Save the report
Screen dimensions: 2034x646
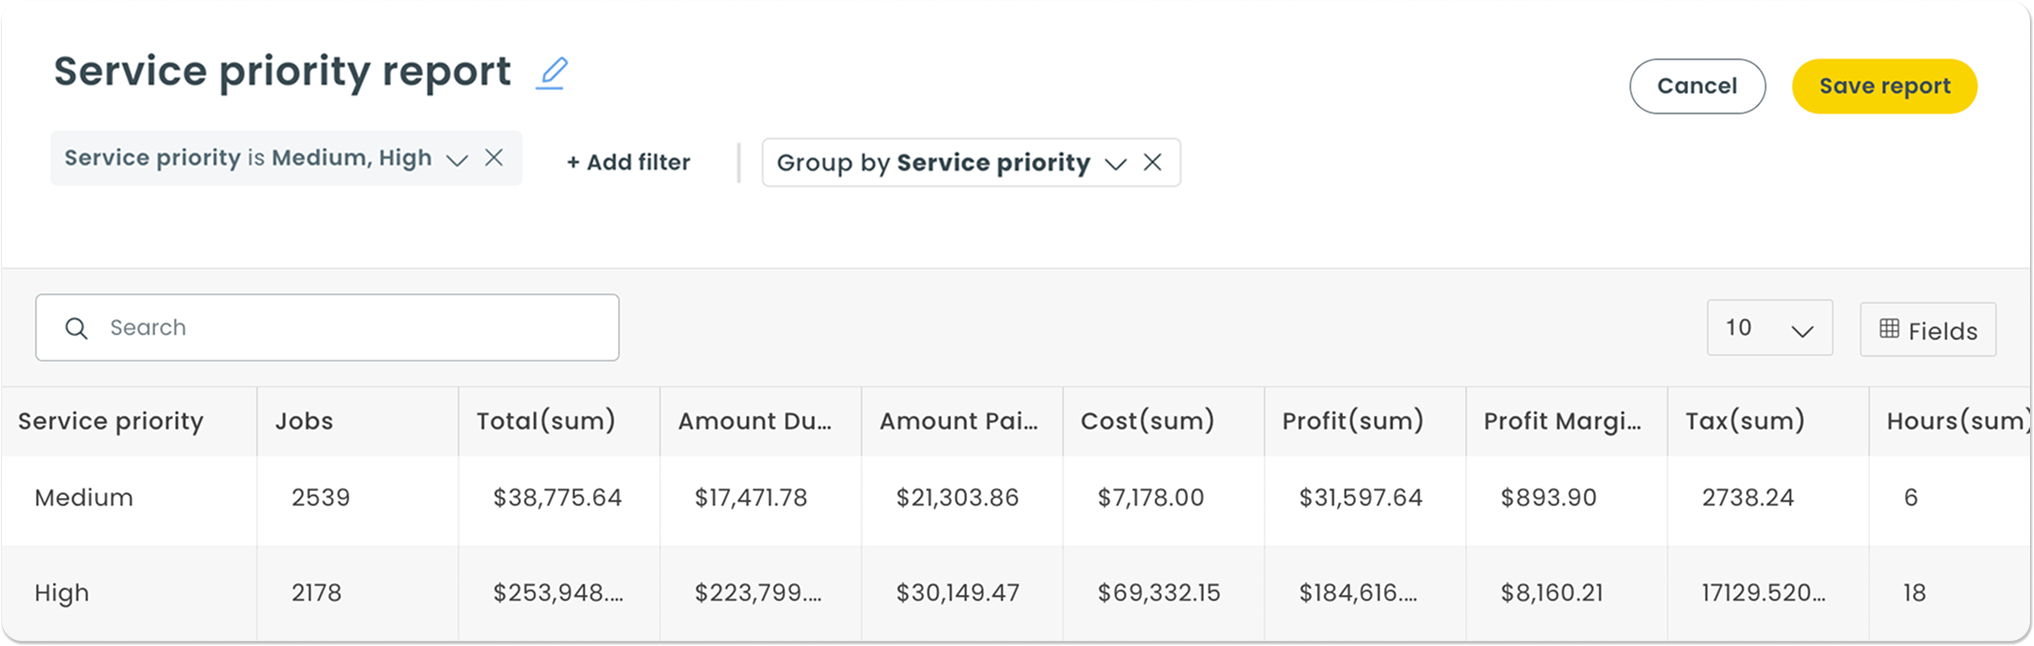pyautogui.click(x=1884, y=86)
